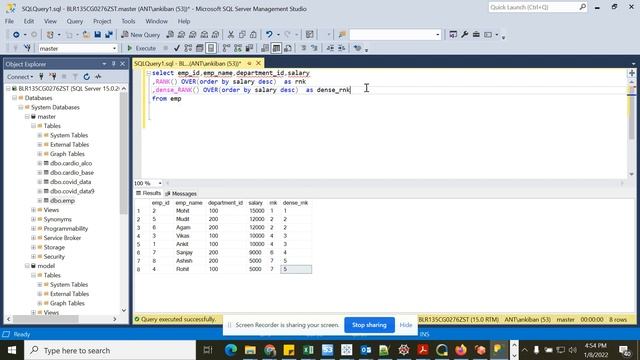Collapse the Databases tree node
The height and width of the screenshot is (360, 640).
tap(15, 98)
